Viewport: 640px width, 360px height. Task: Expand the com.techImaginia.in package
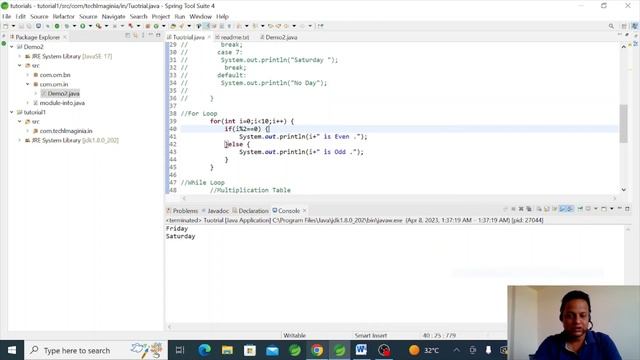28,131
